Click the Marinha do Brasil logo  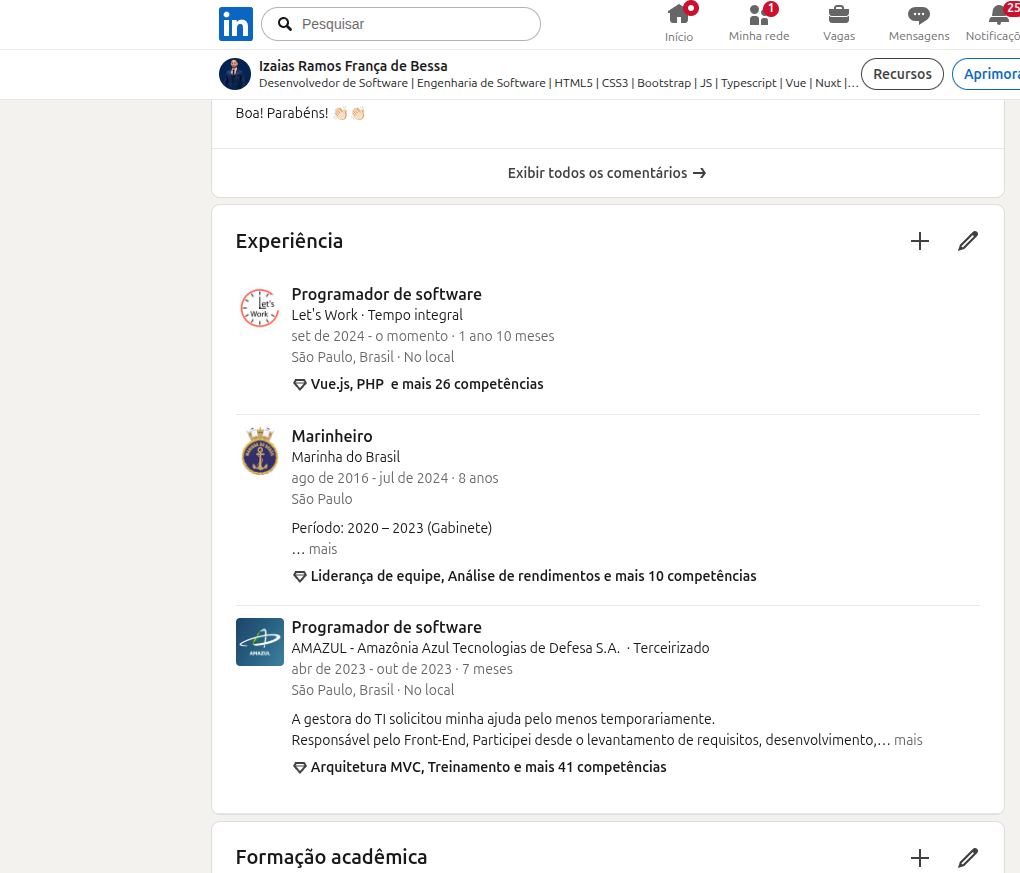click(260, 451)
